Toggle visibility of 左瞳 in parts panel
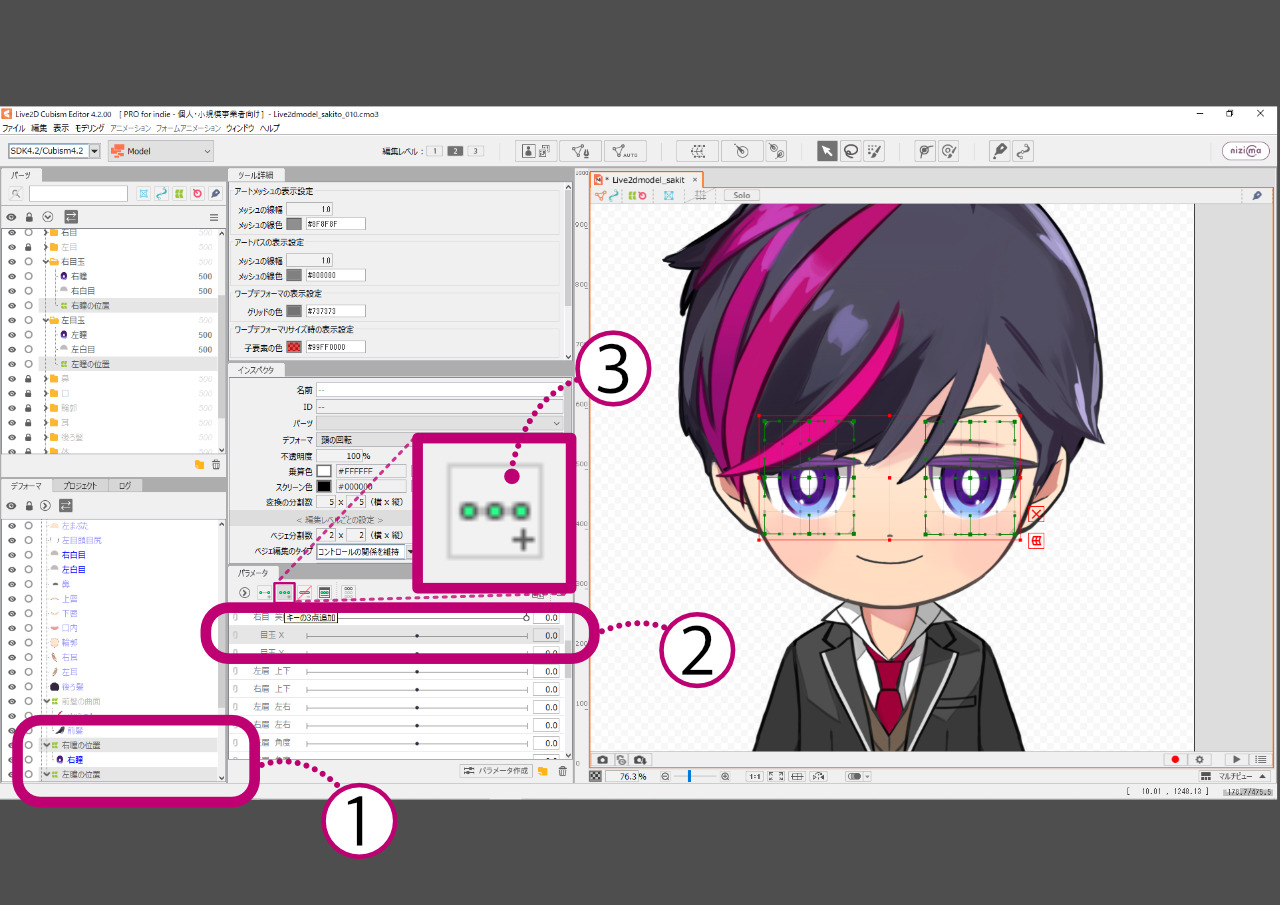 (x=12, y=335)
